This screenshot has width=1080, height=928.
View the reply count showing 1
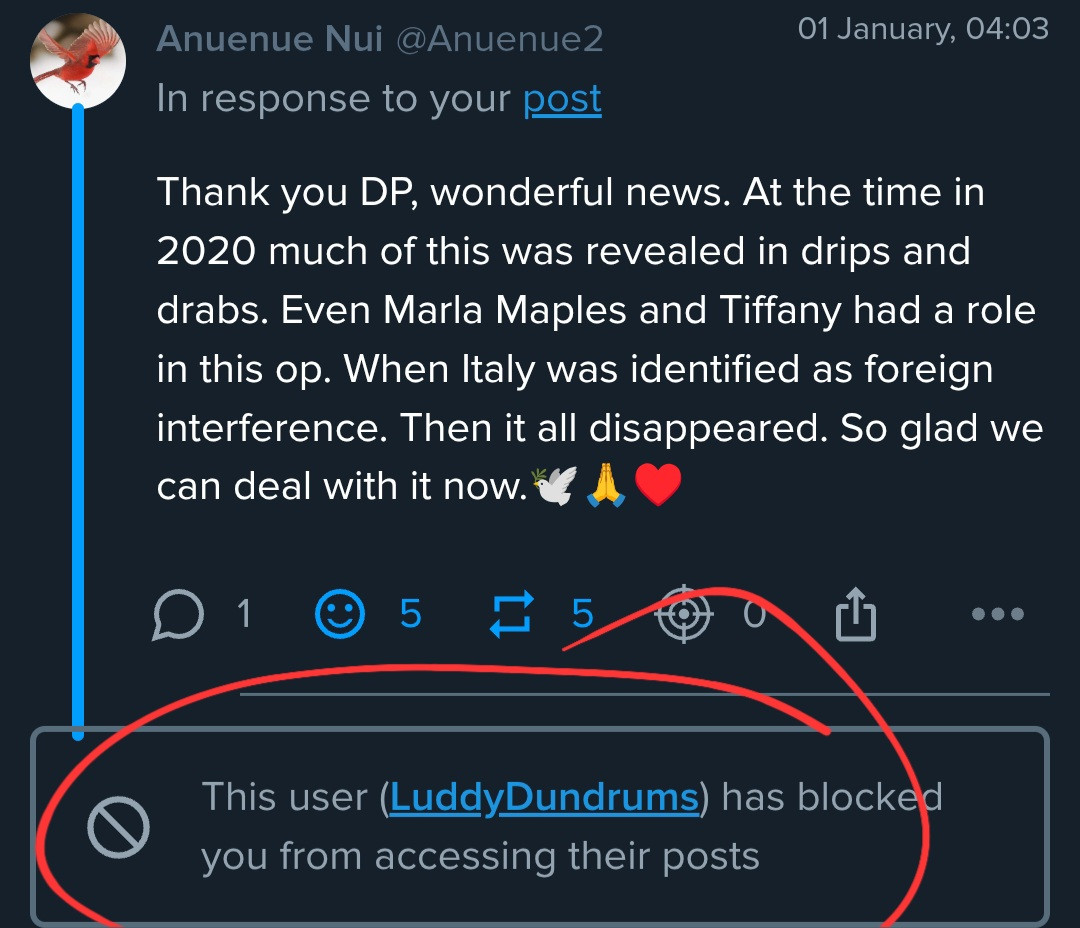(x=243, y=614)
